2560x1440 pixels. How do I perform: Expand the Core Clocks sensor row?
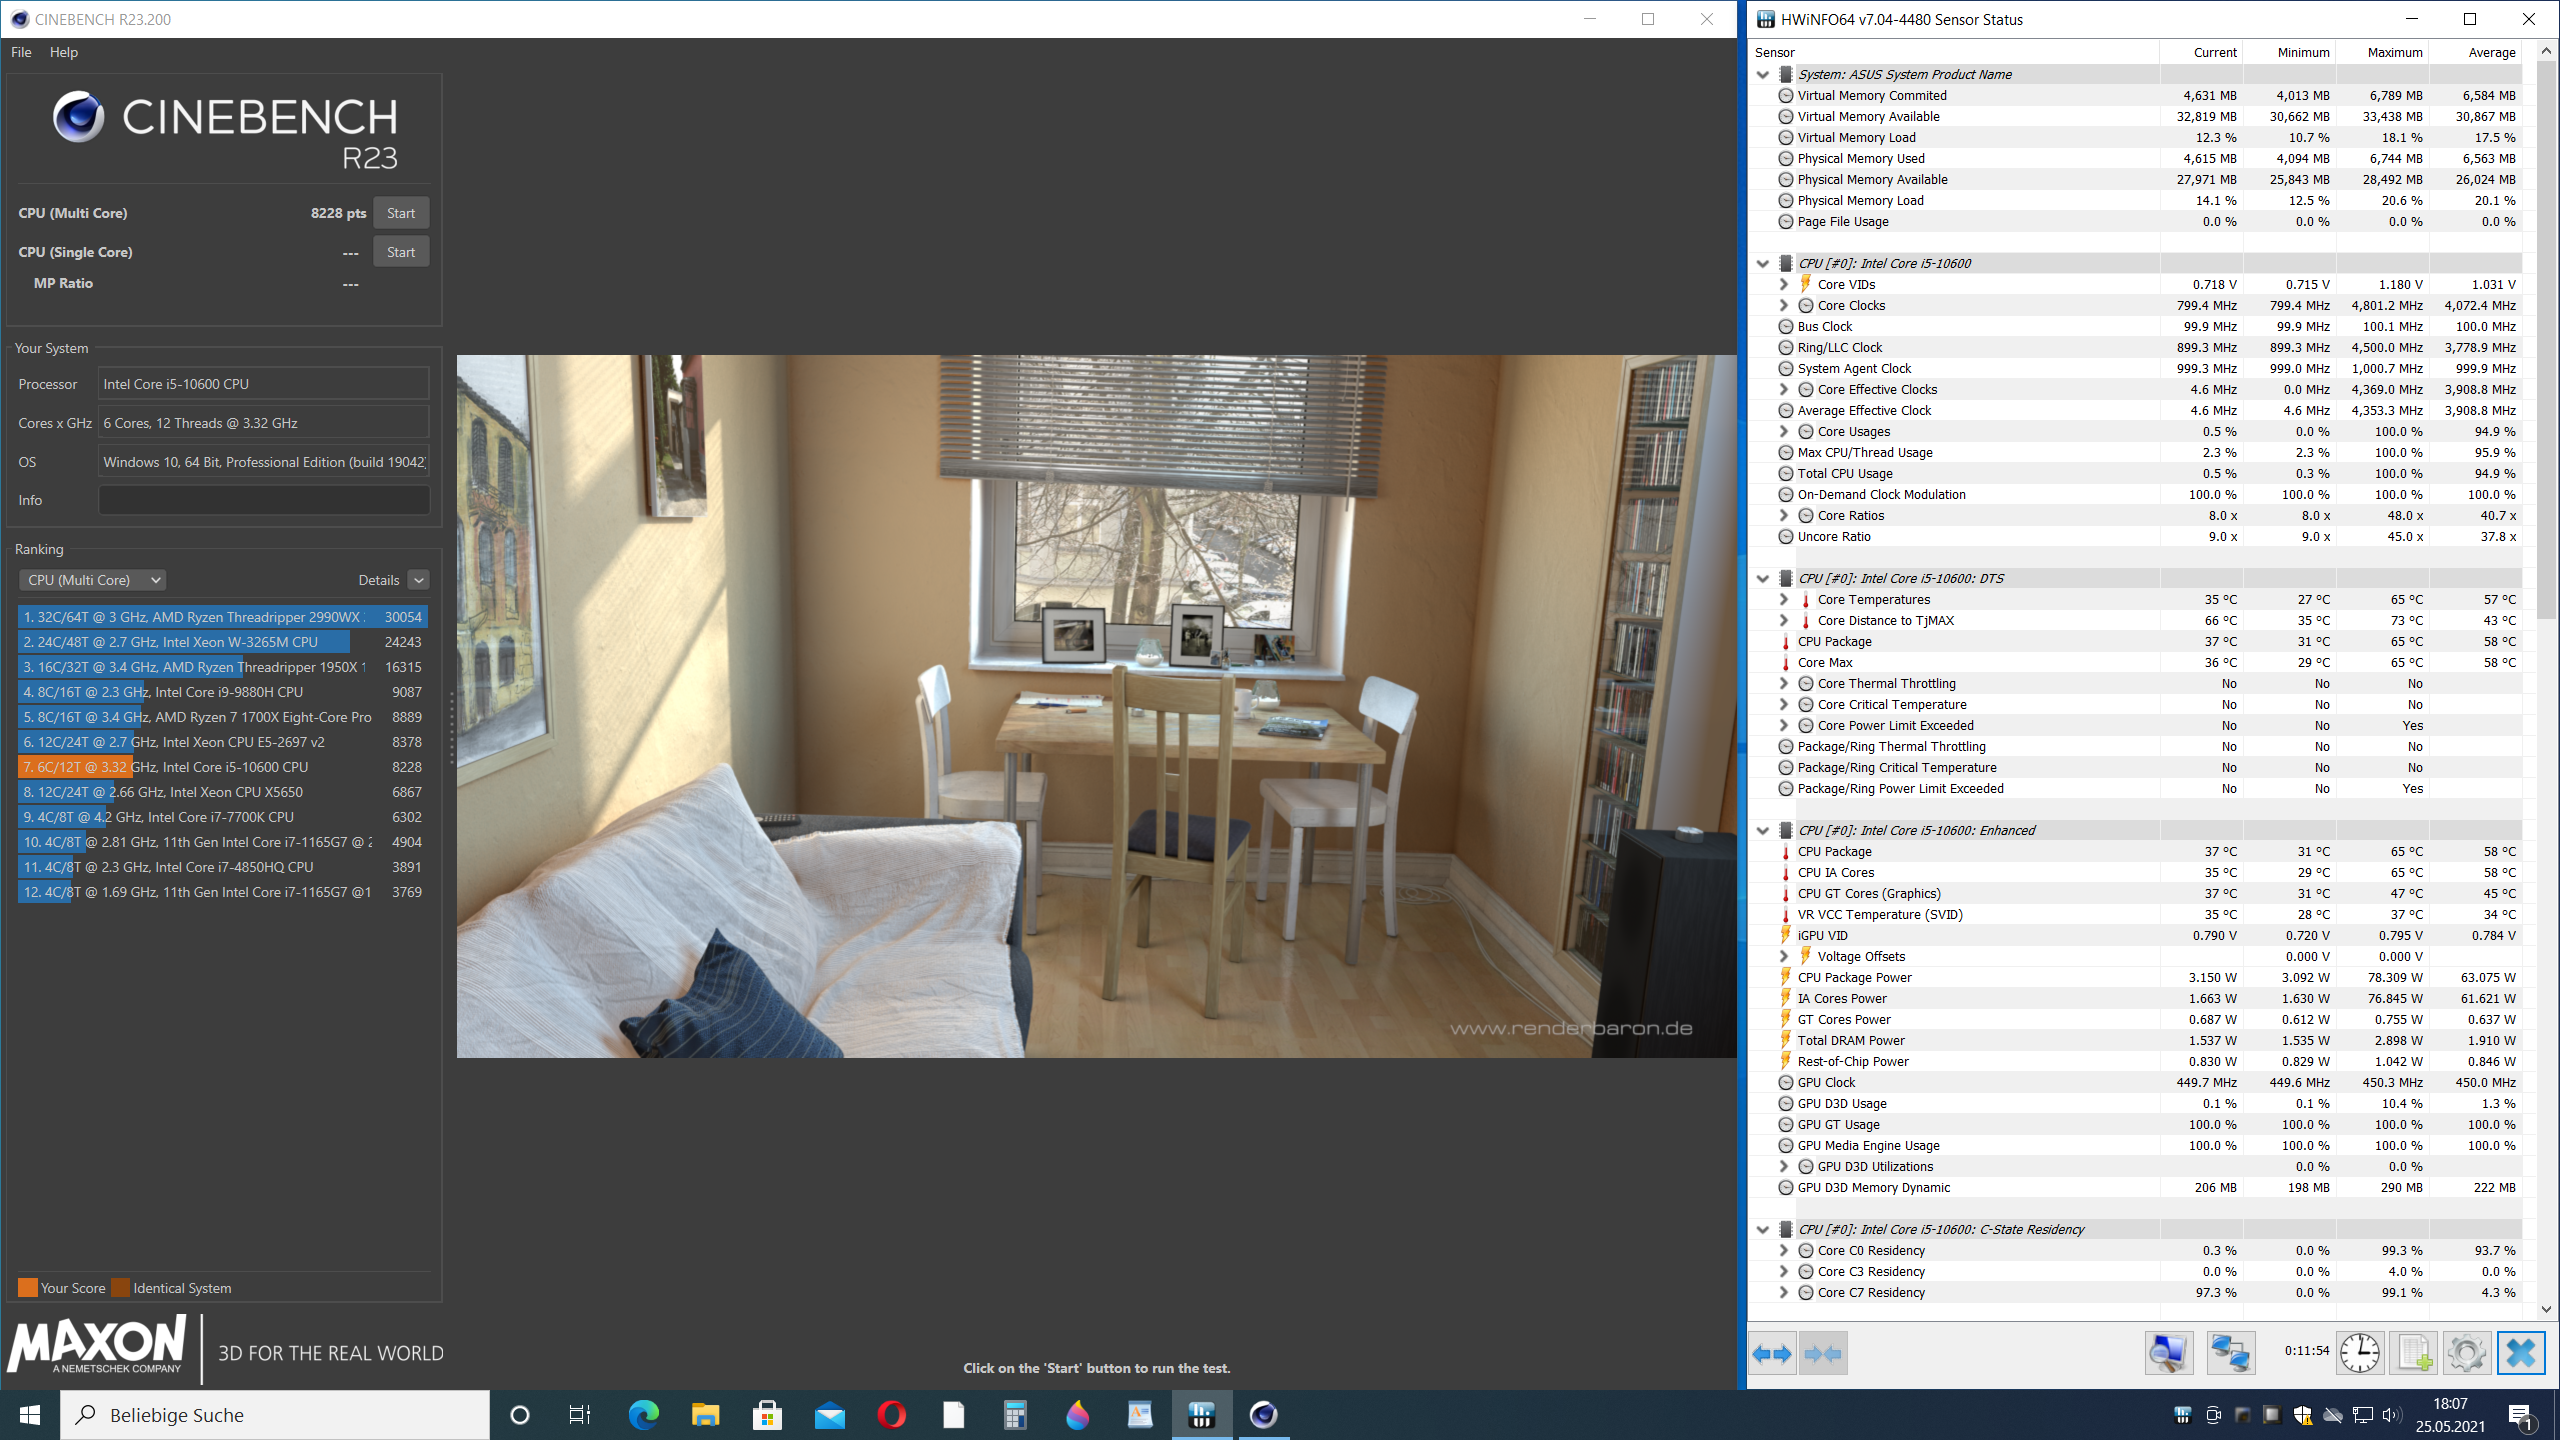1783,306
